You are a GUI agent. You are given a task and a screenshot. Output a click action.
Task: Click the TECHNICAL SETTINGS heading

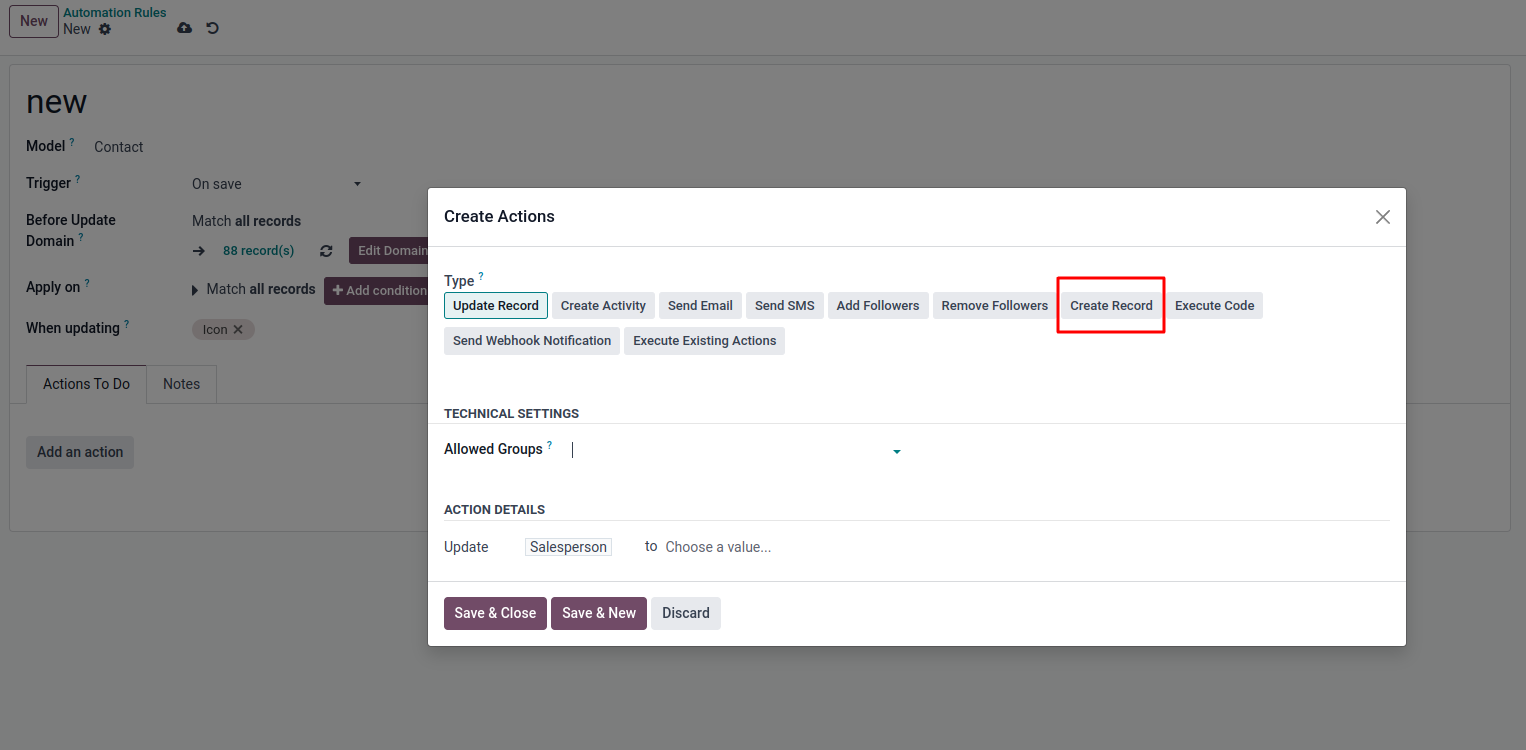coord(512,413)
